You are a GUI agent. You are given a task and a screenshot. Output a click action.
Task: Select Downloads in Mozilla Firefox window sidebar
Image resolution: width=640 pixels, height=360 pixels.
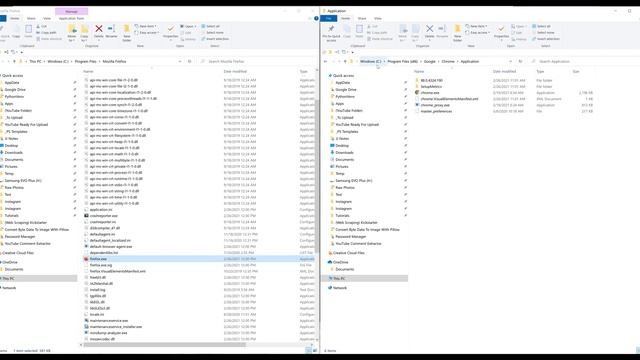[13, 153]
